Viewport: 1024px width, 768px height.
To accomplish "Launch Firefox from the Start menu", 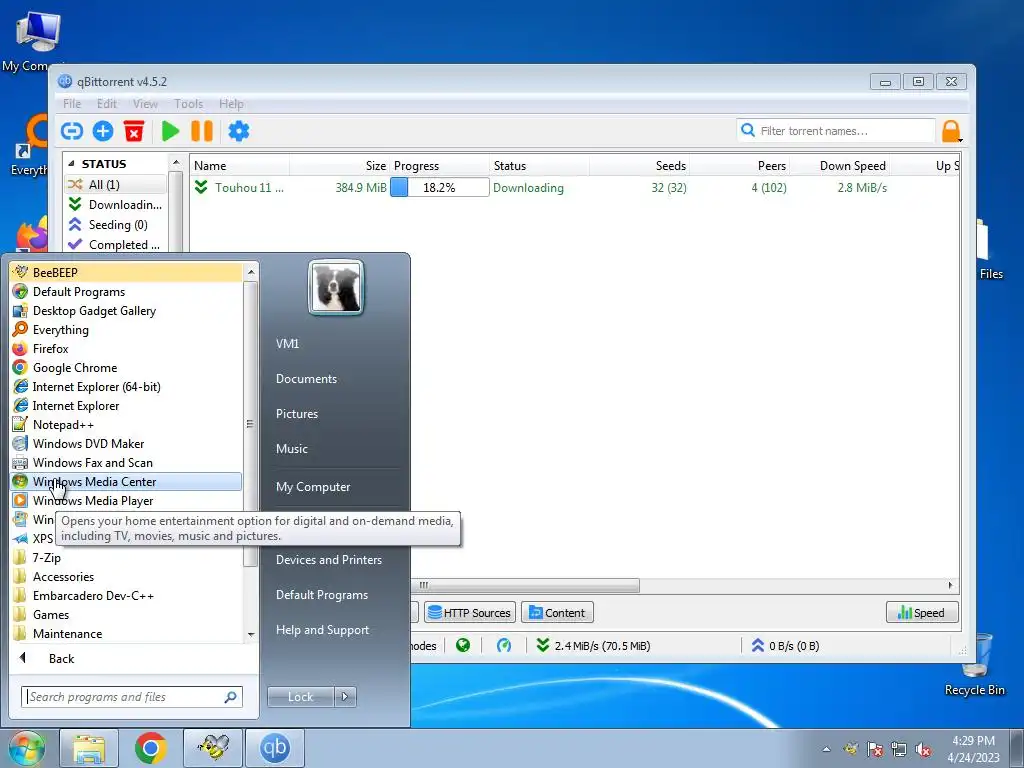I will tap(126, 349).
